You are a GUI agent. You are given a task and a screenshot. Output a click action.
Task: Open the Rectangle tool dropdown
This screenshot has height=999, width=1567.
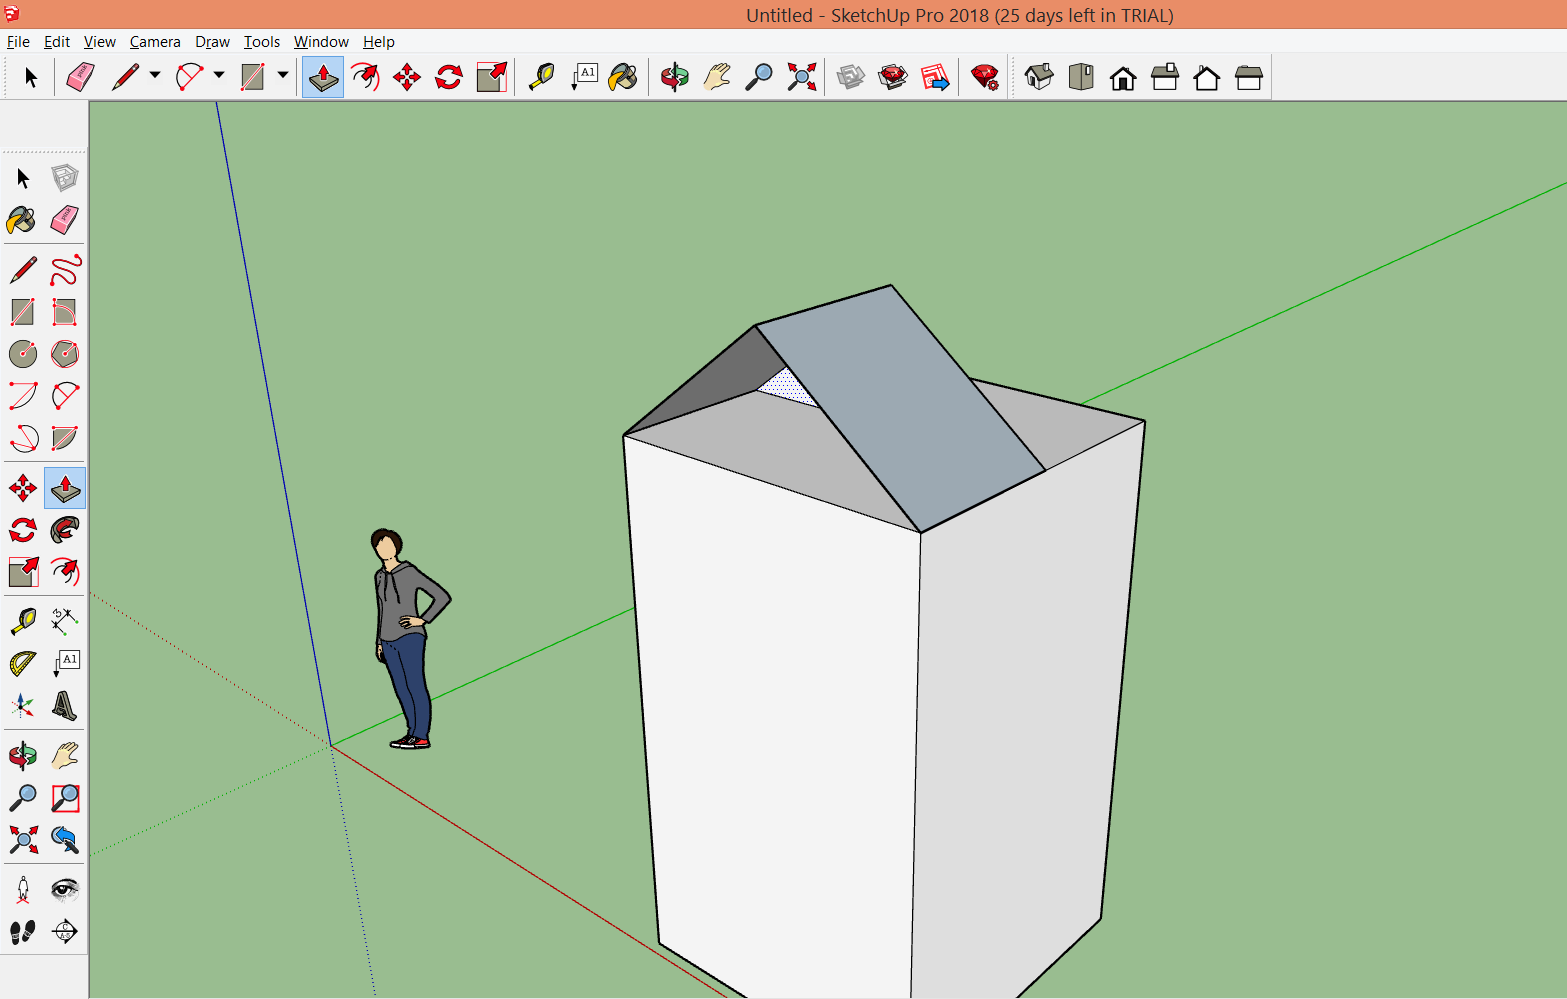click(x=282, y=76)
